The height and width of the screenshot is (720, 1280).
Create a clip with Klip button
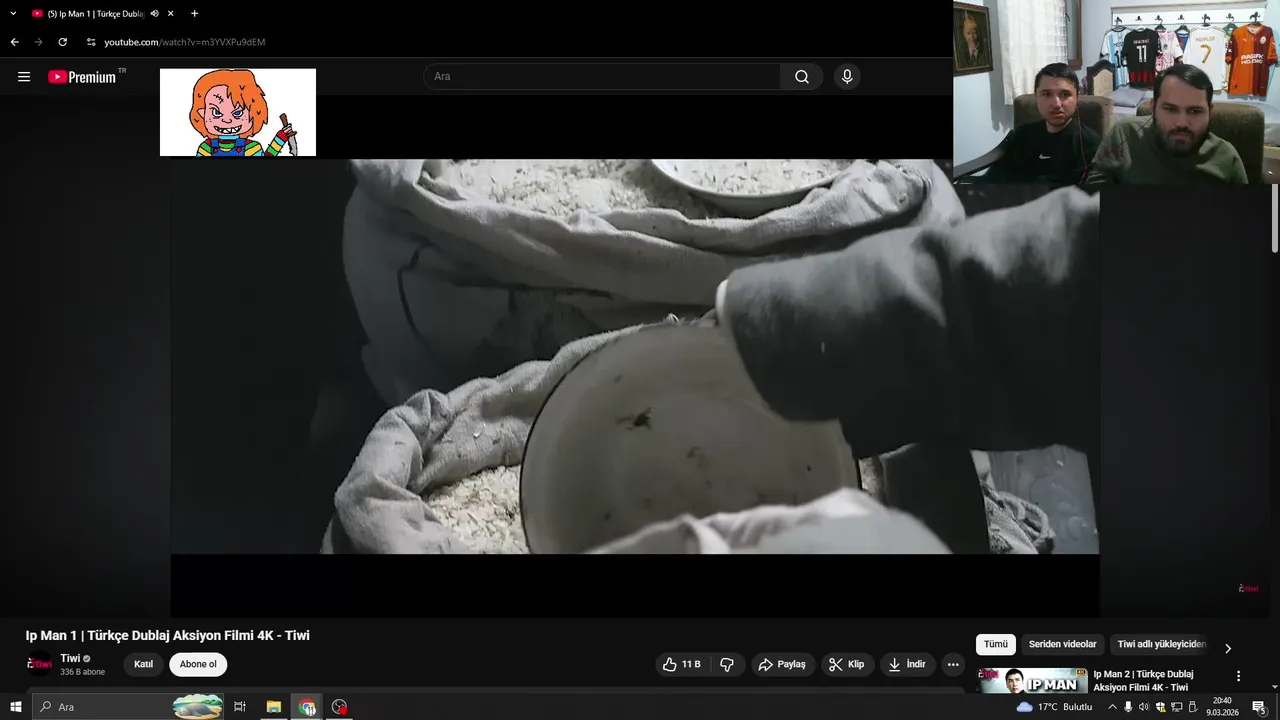coord(847,664)
